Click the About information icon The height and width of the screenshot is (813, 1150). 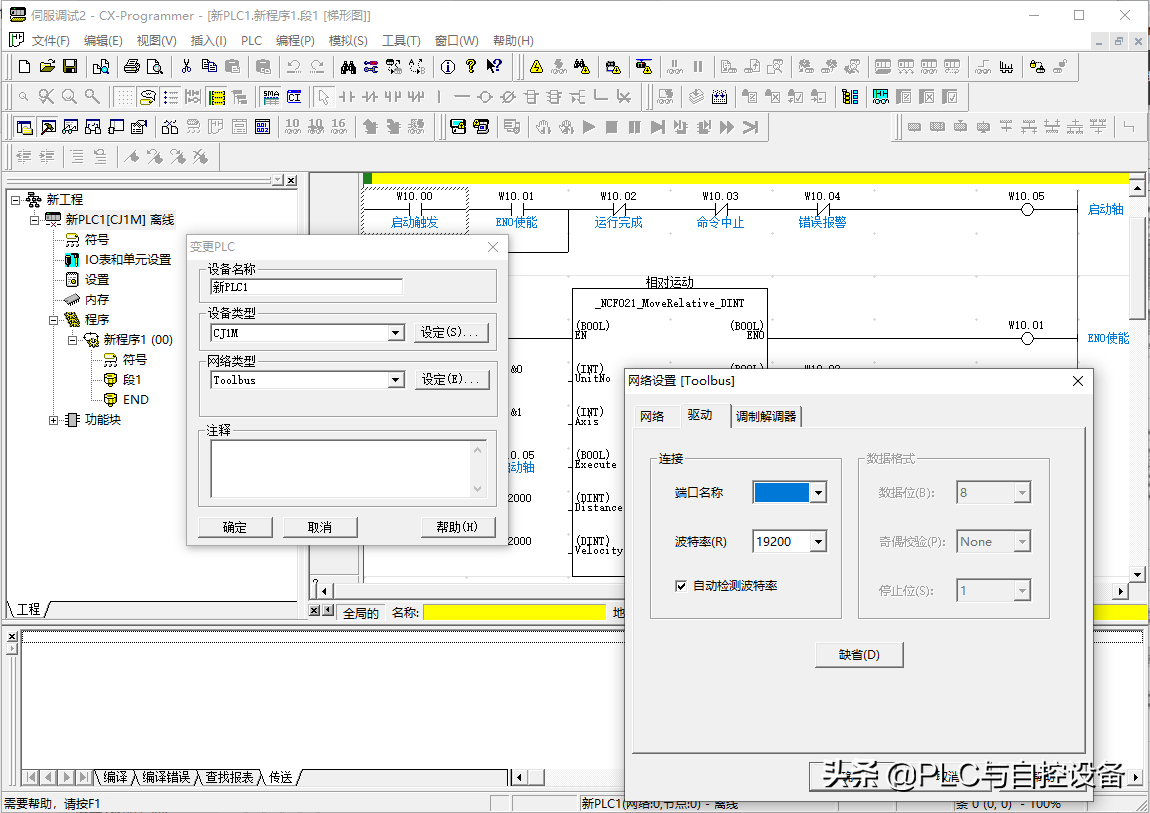point(447,67)
